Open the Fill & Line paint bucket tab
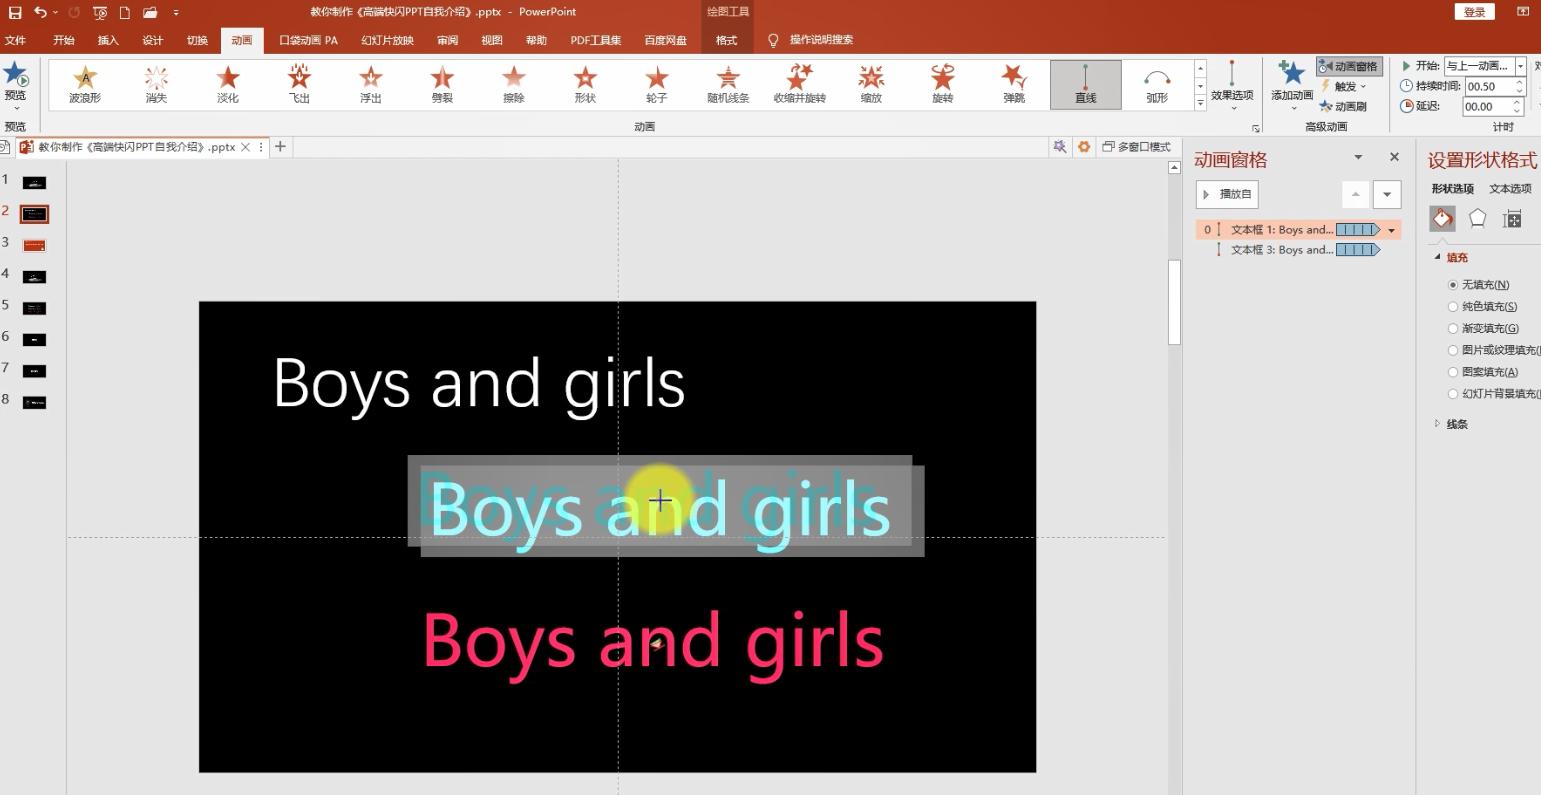This screenshot has height=795, width=1541. pyautogui.click(x=1442, y=219)
